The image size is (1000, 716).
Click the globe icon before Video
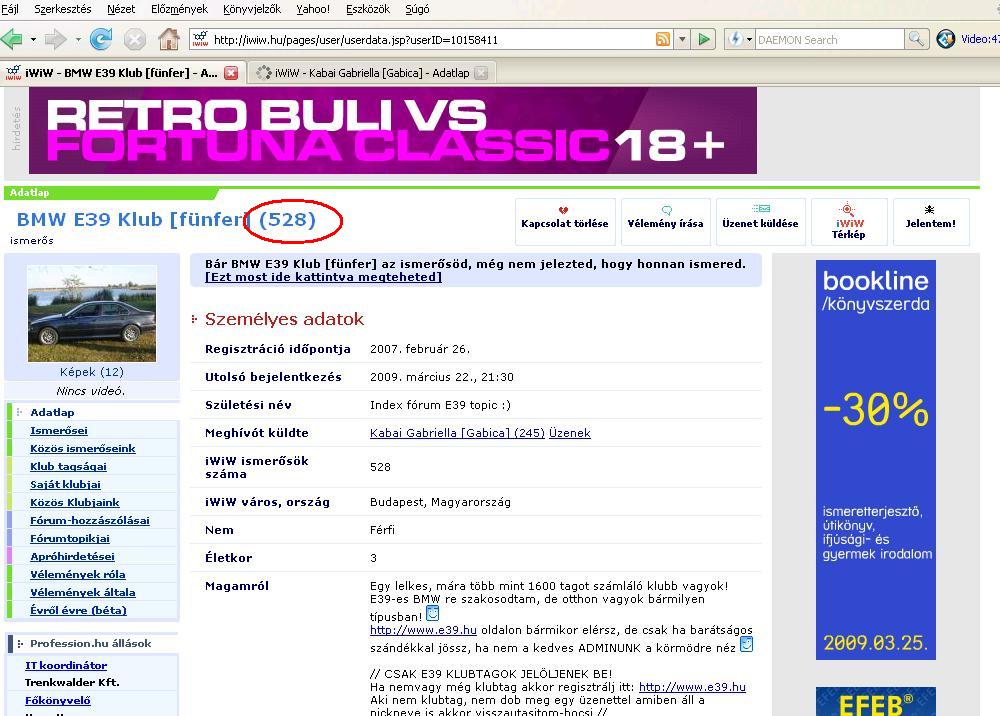(x=945, y=40)
